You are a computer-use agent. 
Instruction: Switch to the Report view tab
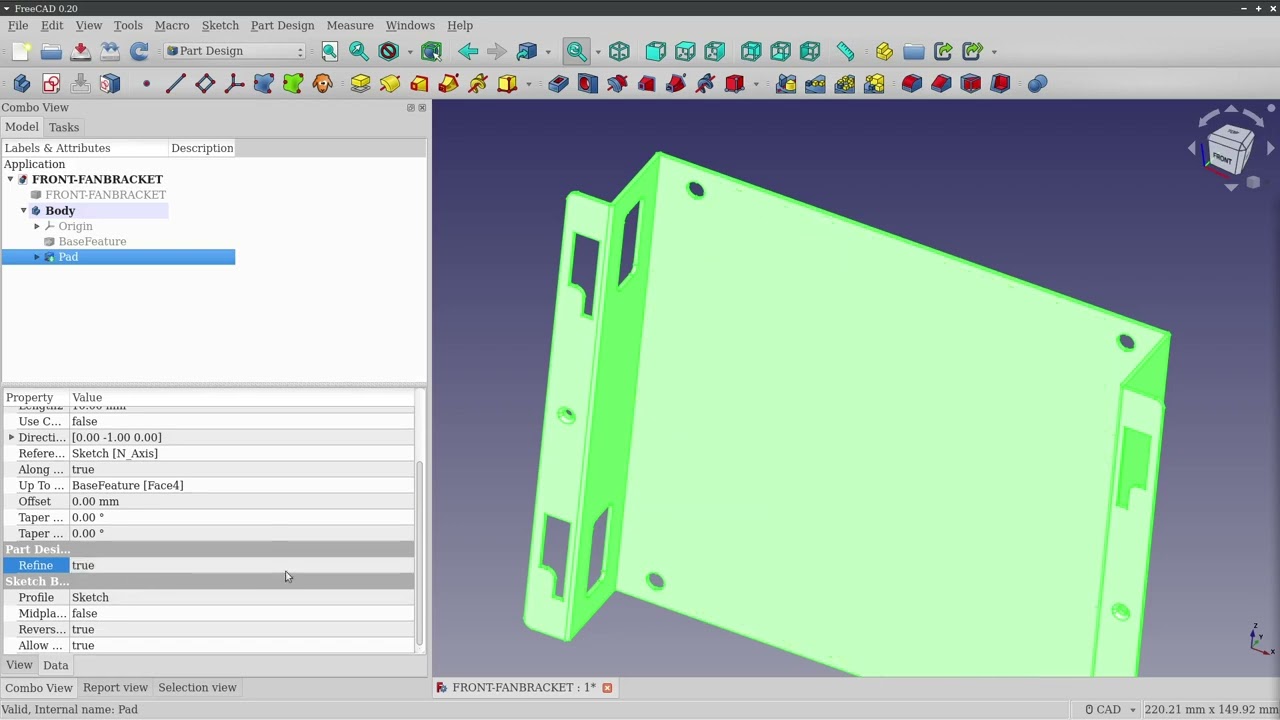115,687
